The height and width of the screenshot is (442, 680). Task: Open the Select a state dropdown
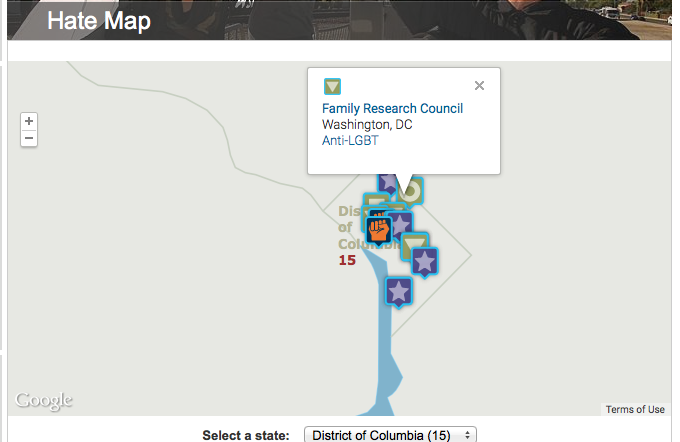pos(390,435)
